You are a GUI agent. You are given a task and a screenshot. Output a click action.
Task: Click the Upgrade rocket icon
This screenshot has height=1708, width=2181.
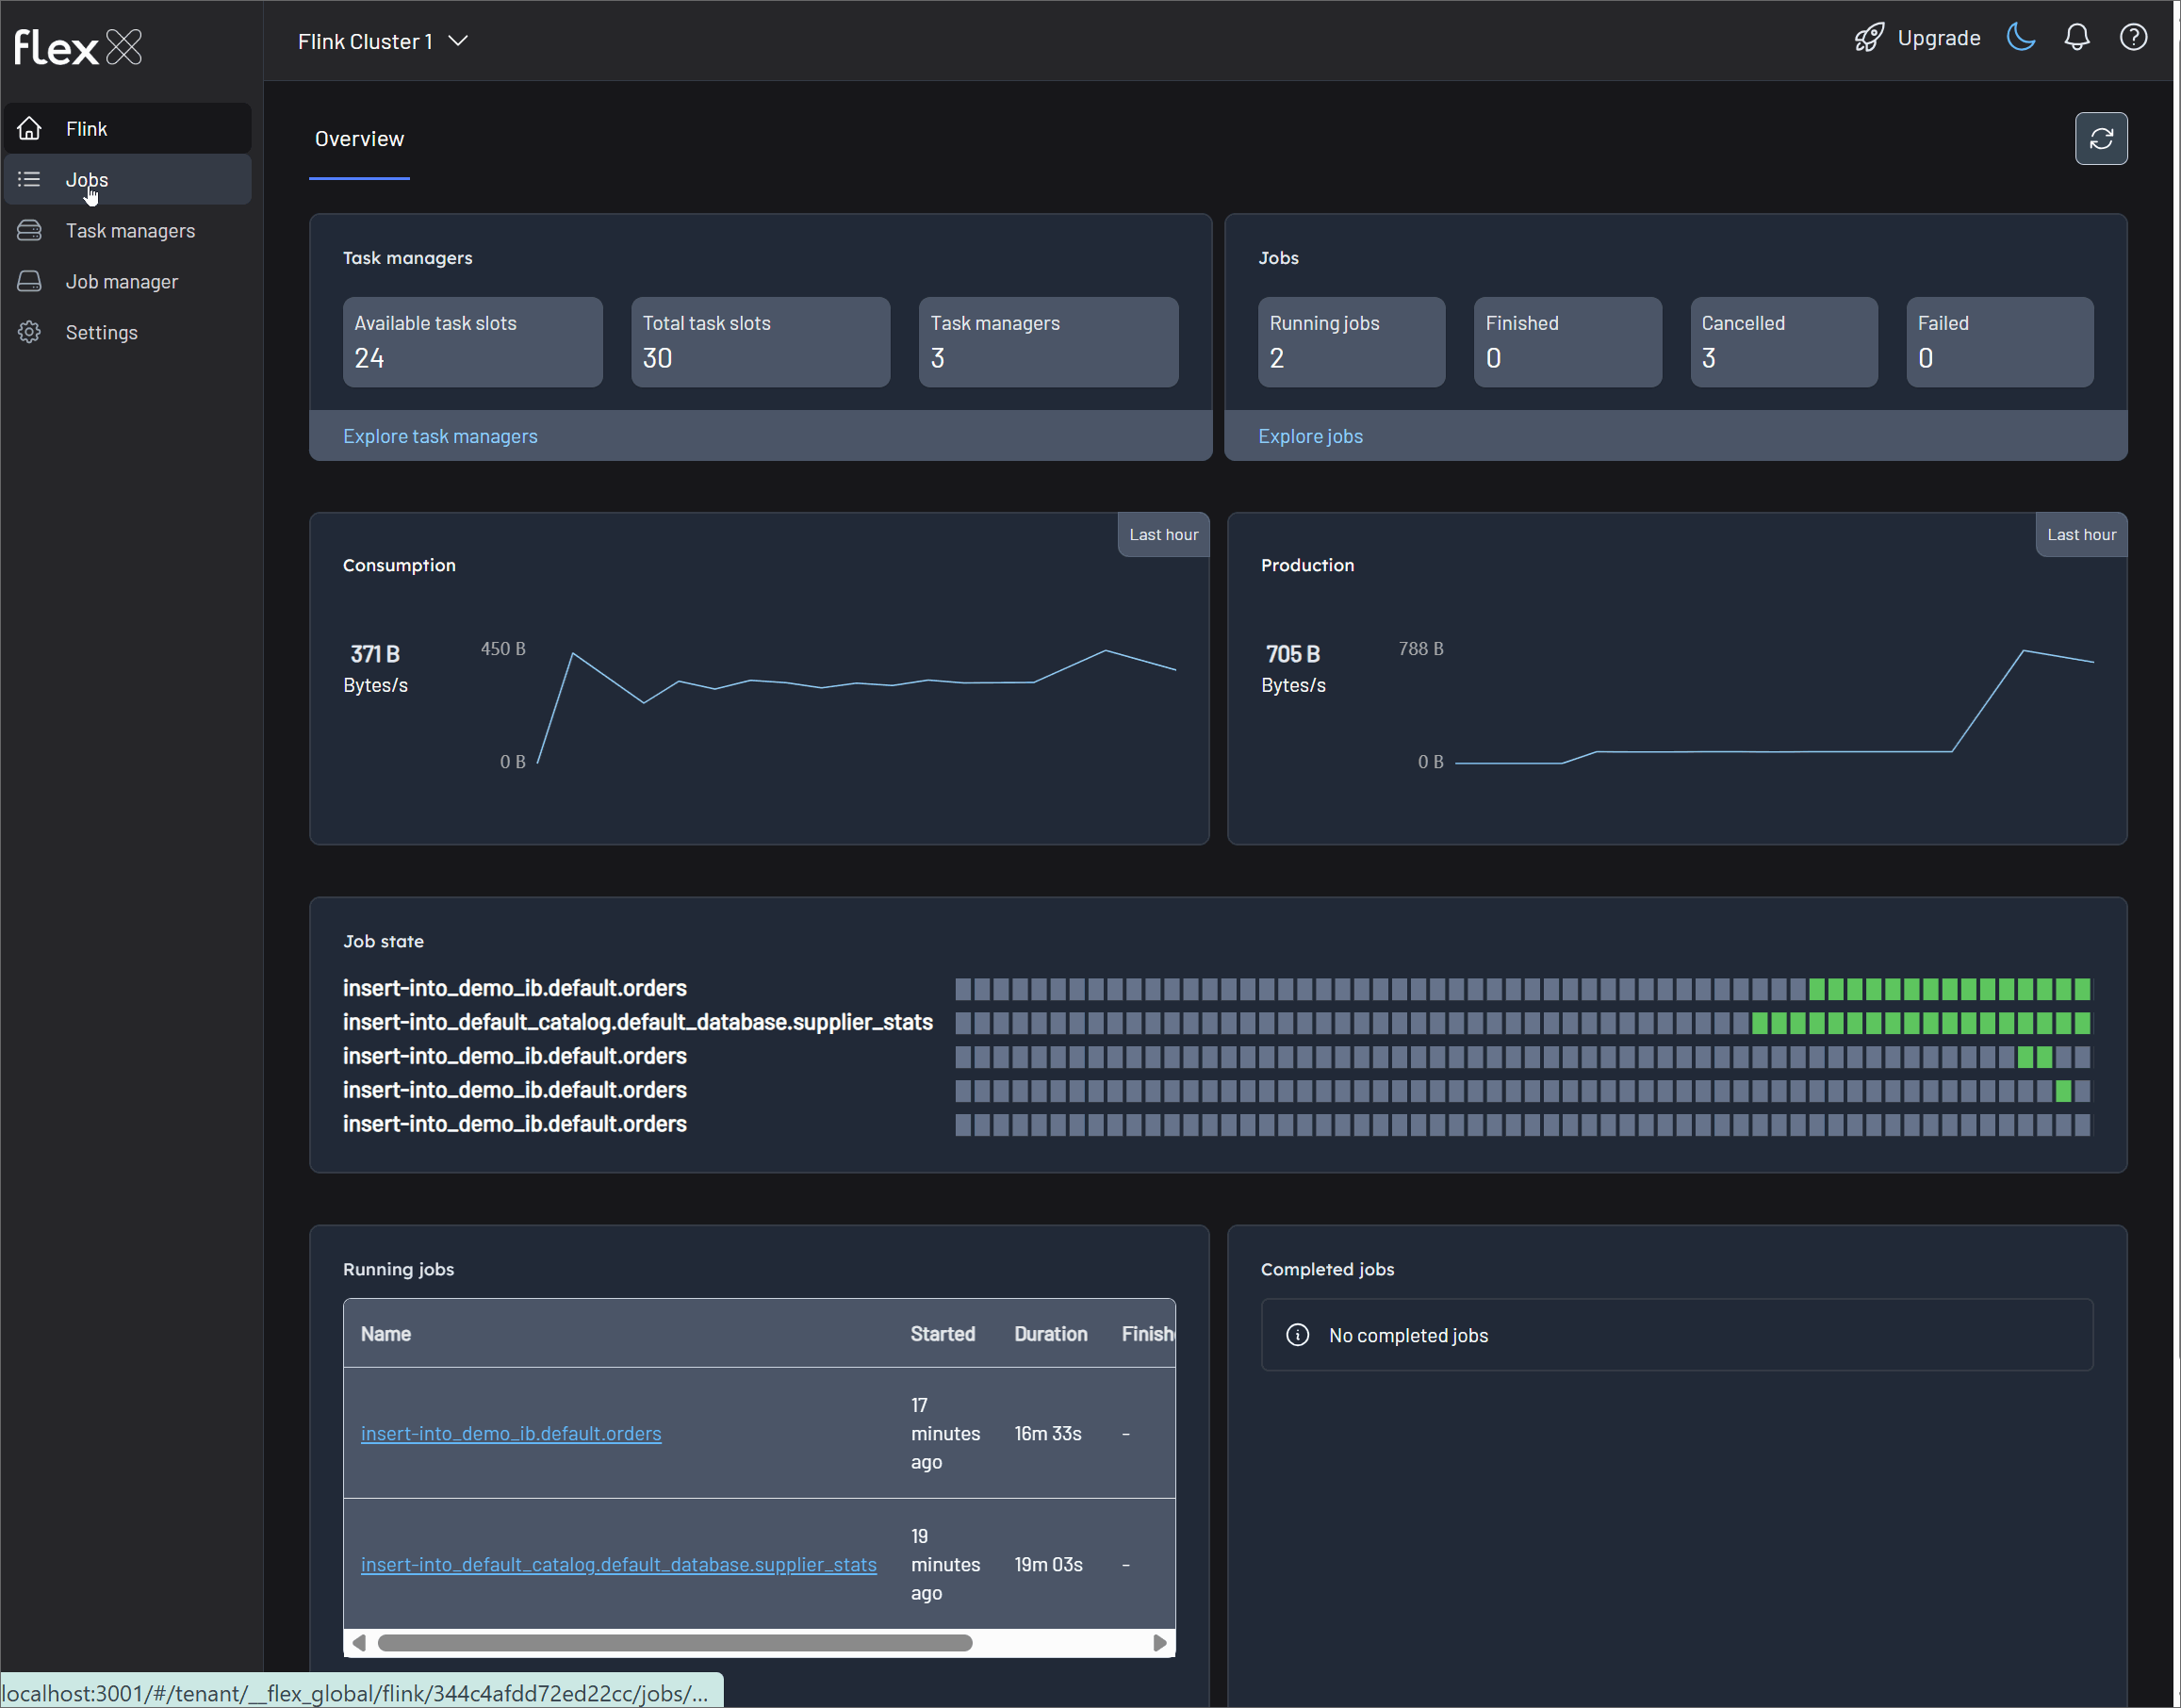click(x=1868, y=38)
